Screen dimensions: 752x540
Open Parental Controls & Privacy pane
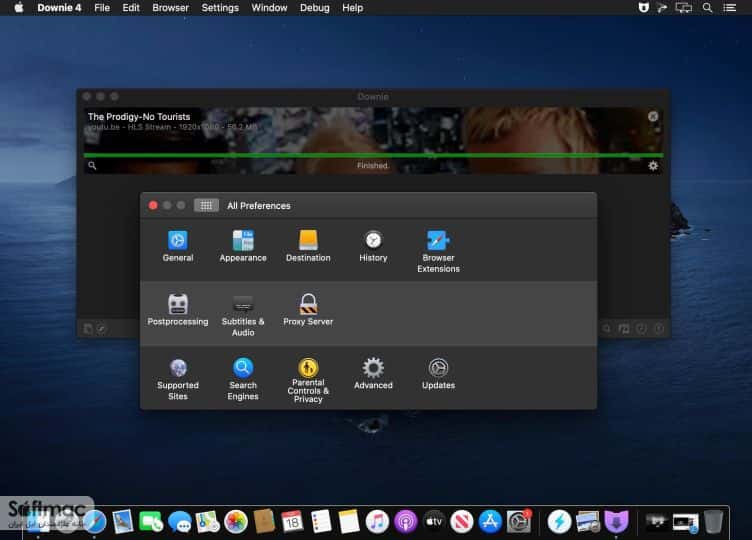coord(308,380)
